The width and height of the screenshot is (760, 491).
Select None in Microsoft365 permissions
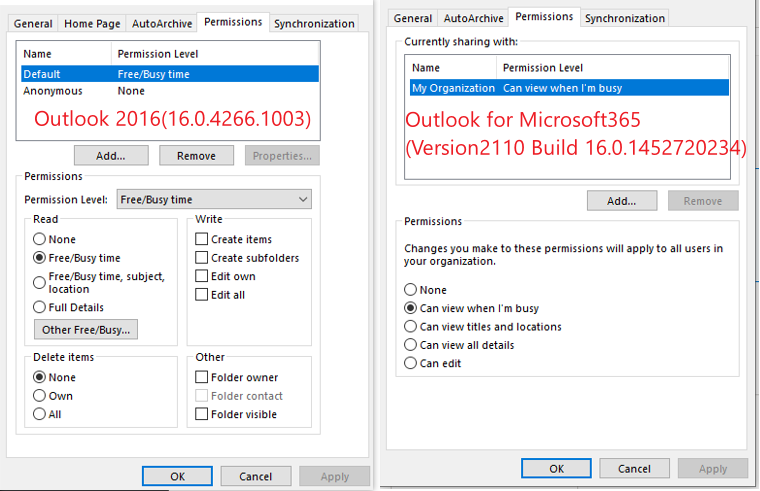point(425,290)
